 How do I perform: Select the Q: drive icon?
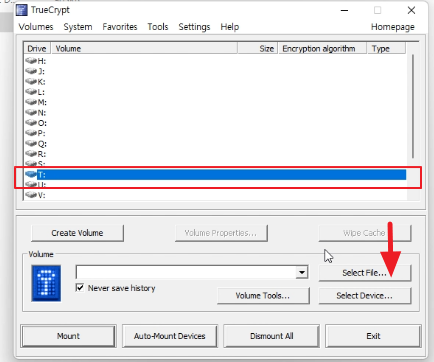31,143
